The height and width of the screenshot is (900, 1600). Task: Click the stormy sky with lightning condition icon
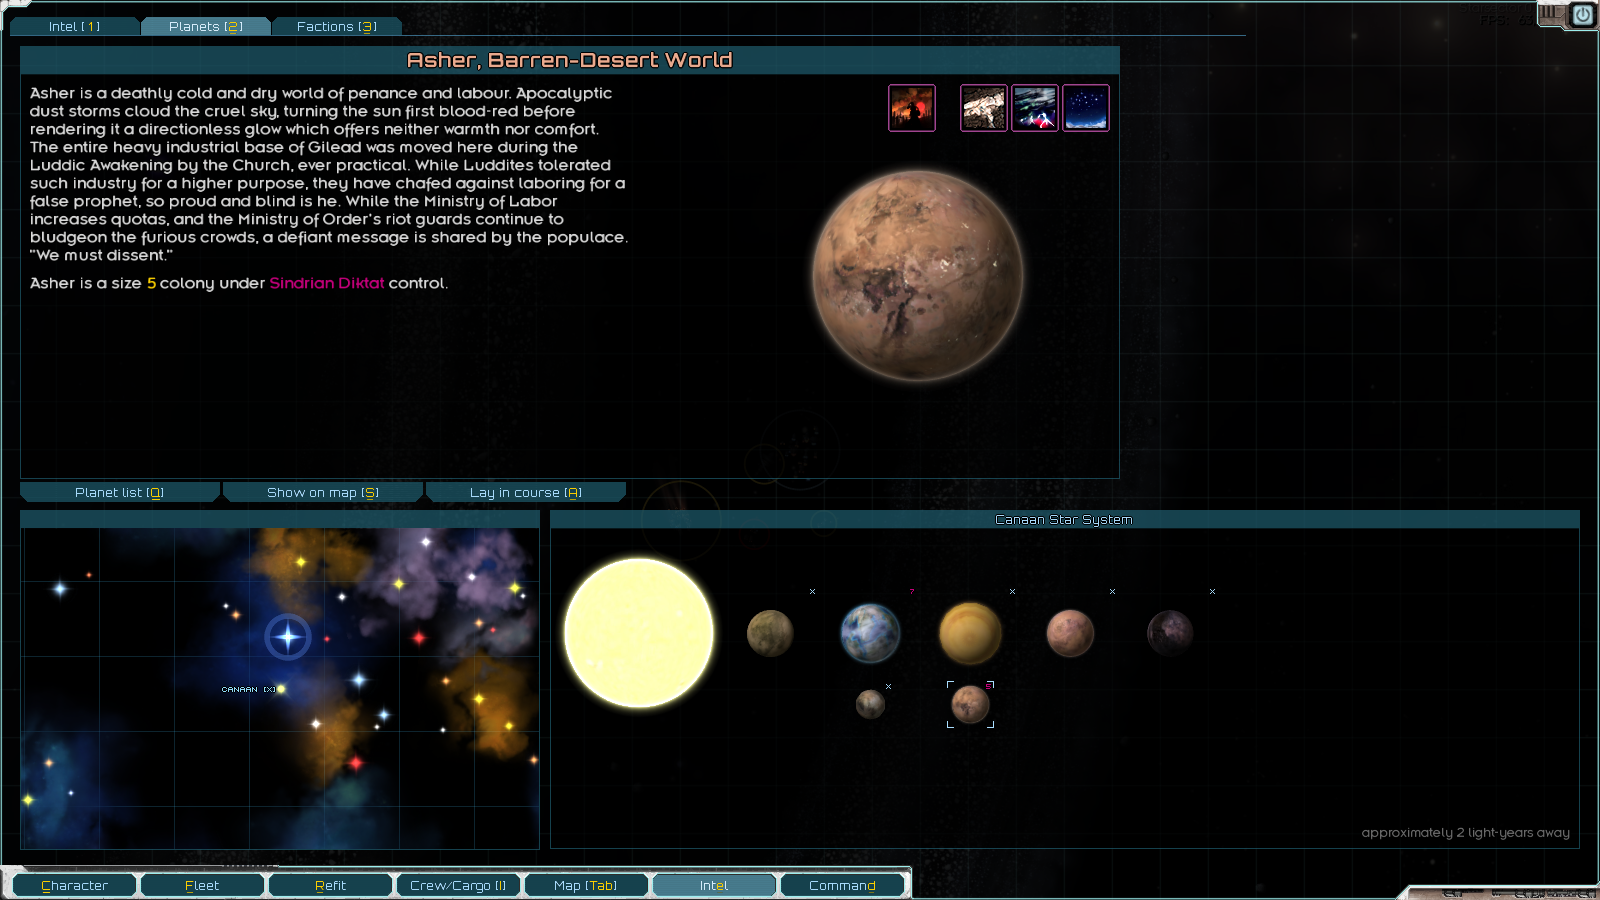click(x=1035, y=108)
